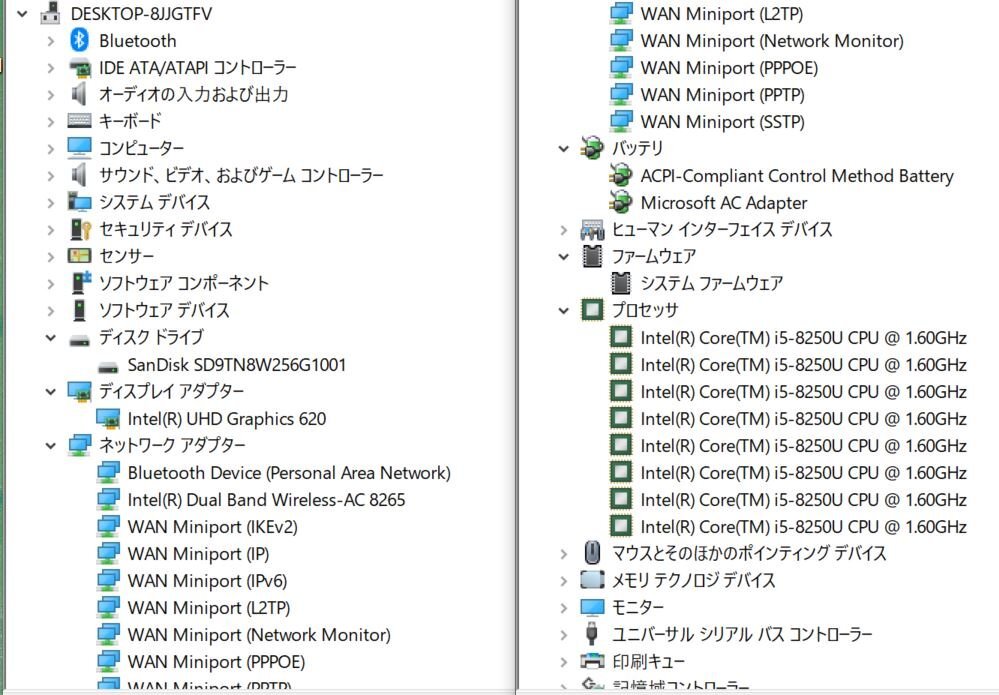Select right-pane WAN Miniport (PPTP)
This screenshot has width=999, height=695.
point(722,94)
